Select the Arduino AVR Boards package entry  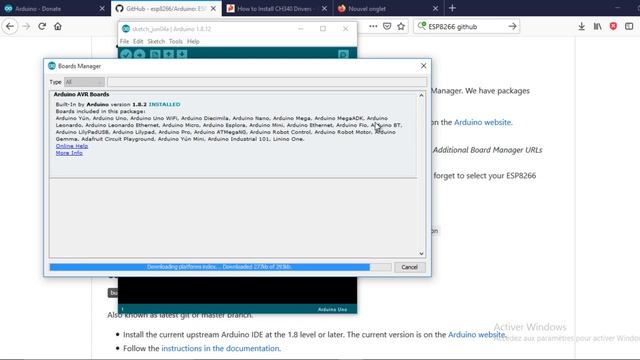(233, 134)
